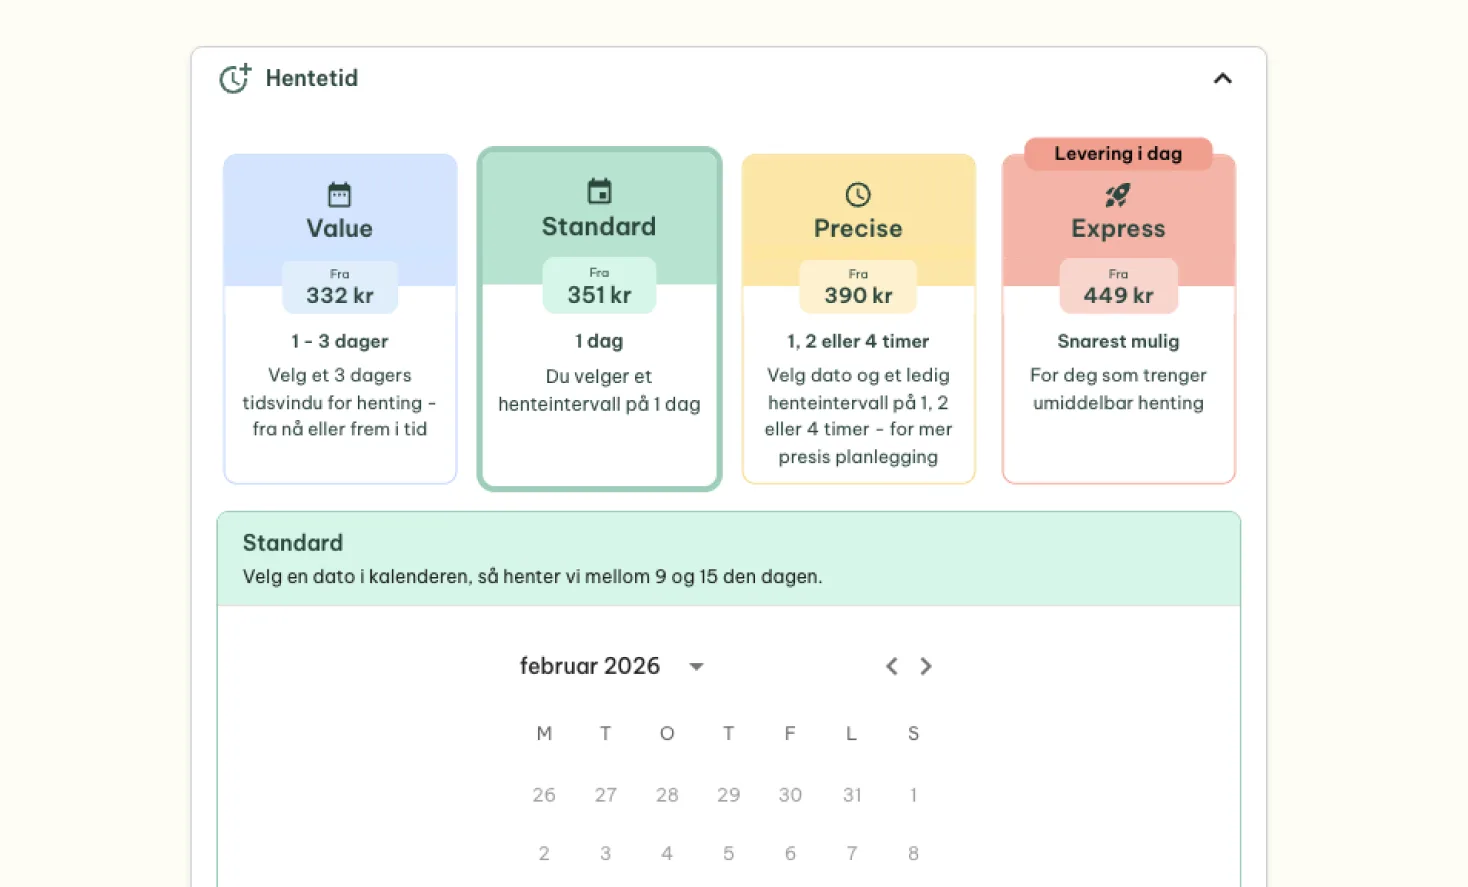The width and height of the screenshot is (1468, 887).
Task: Click the Hentetid clock-plus icon
Action: [234, 78]
